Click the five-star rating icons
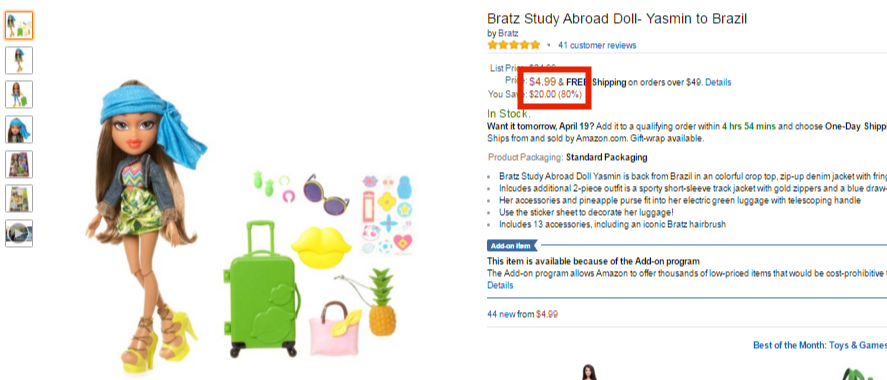 pos(514,45)
